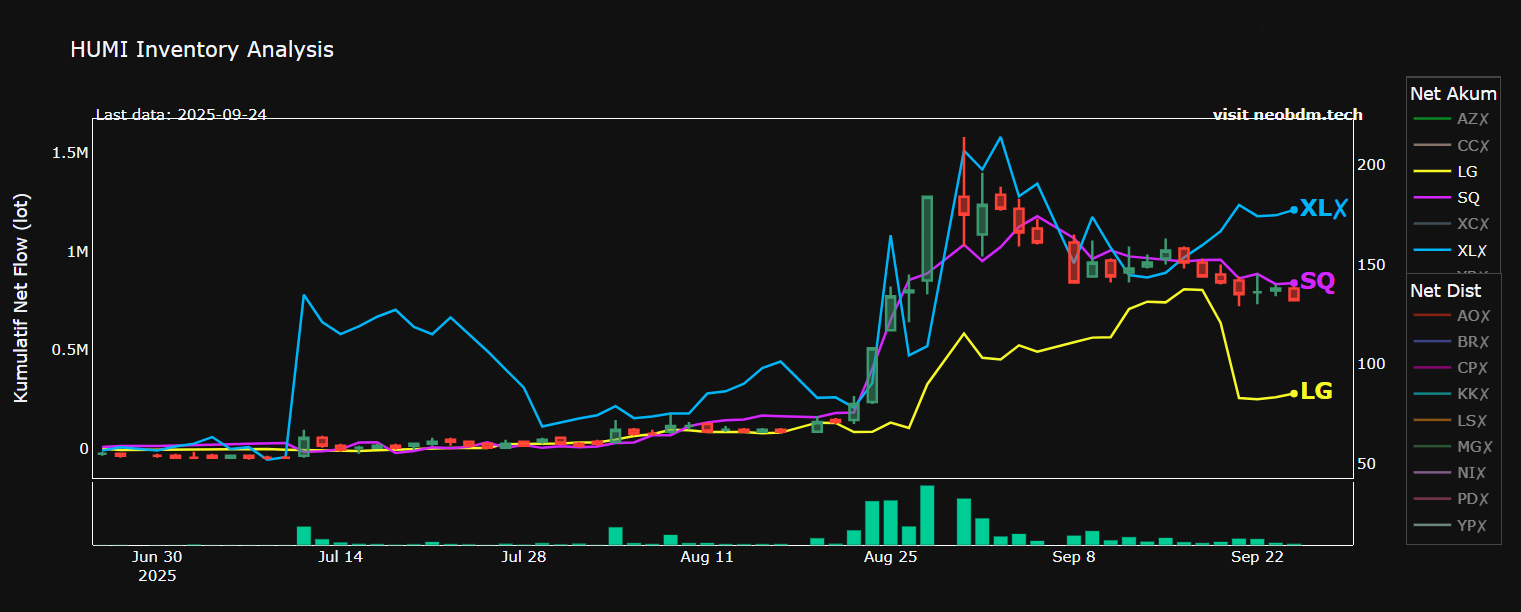Click the yellow LG line end label
Viewport: 1521px width, 612px height.
(x=1316, y=392)
